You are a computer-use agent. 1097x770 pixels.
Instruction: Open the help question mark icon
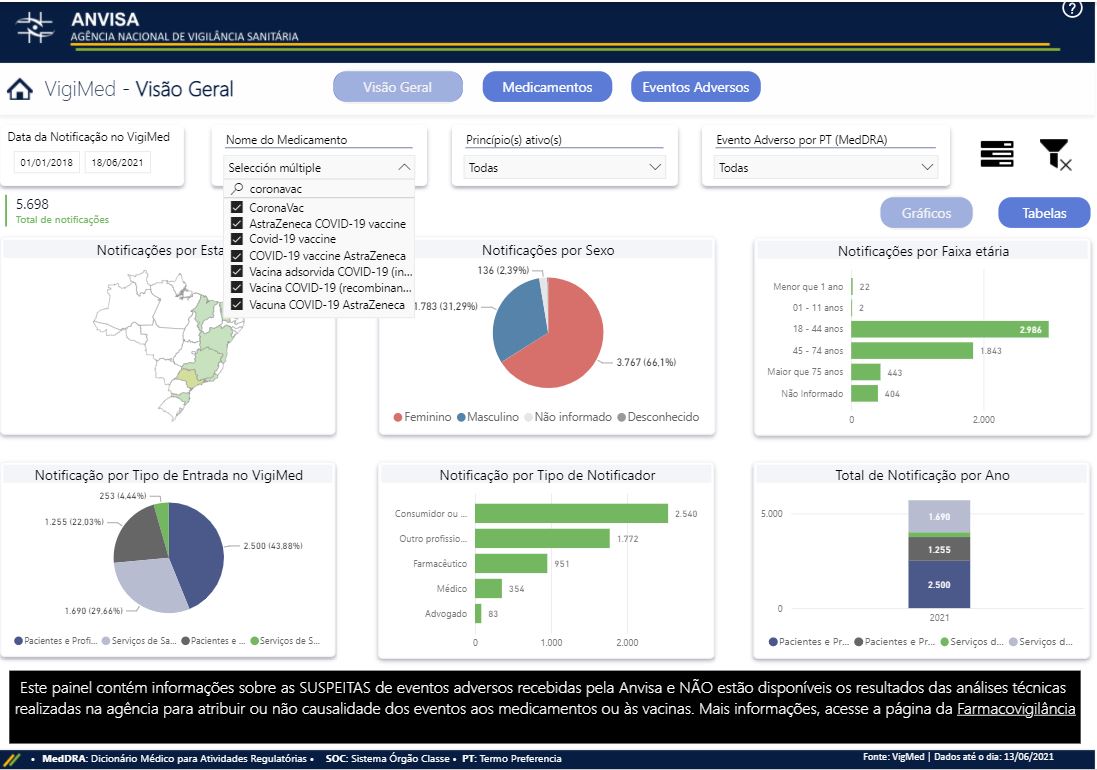coord(1071,8)
